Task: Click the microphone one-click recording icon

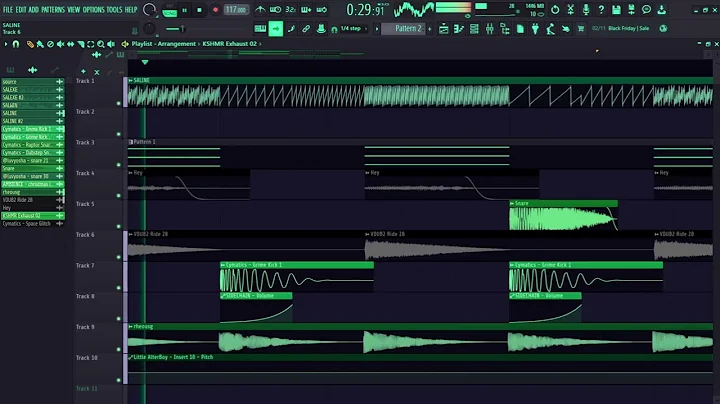Action: [x=585, y=9]
